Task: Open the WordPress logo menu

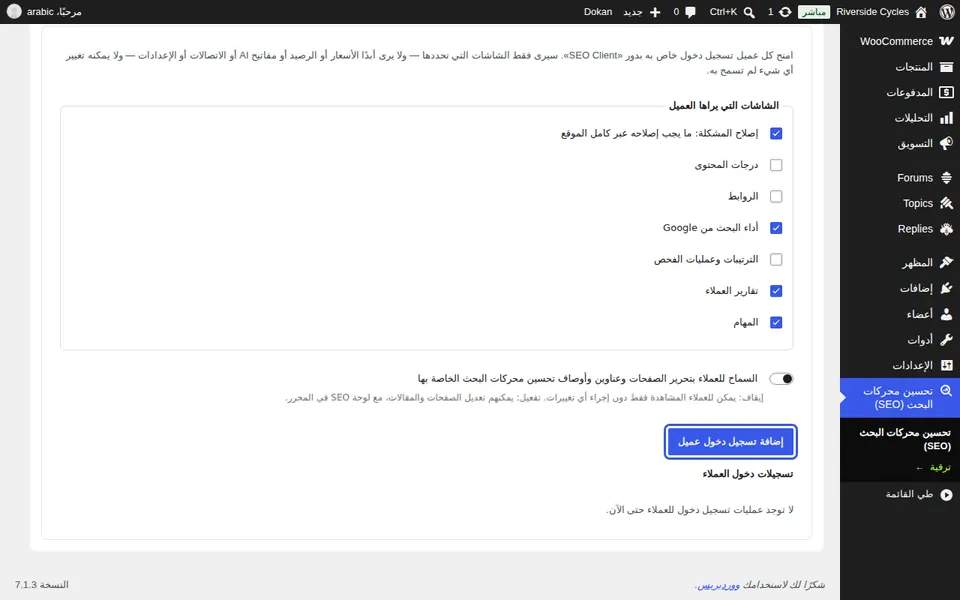Action: 947,12
